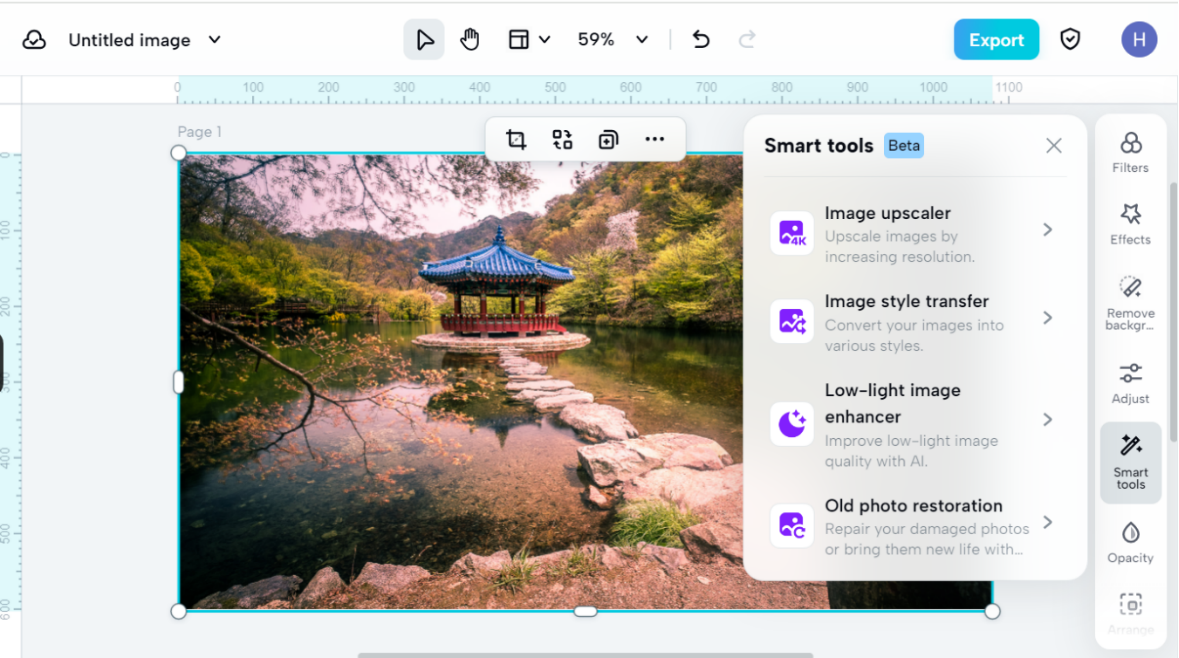Click the cloud save icon
Image resolution: width=1179 pixels, height=658 pixels.
tap(34, 40)
